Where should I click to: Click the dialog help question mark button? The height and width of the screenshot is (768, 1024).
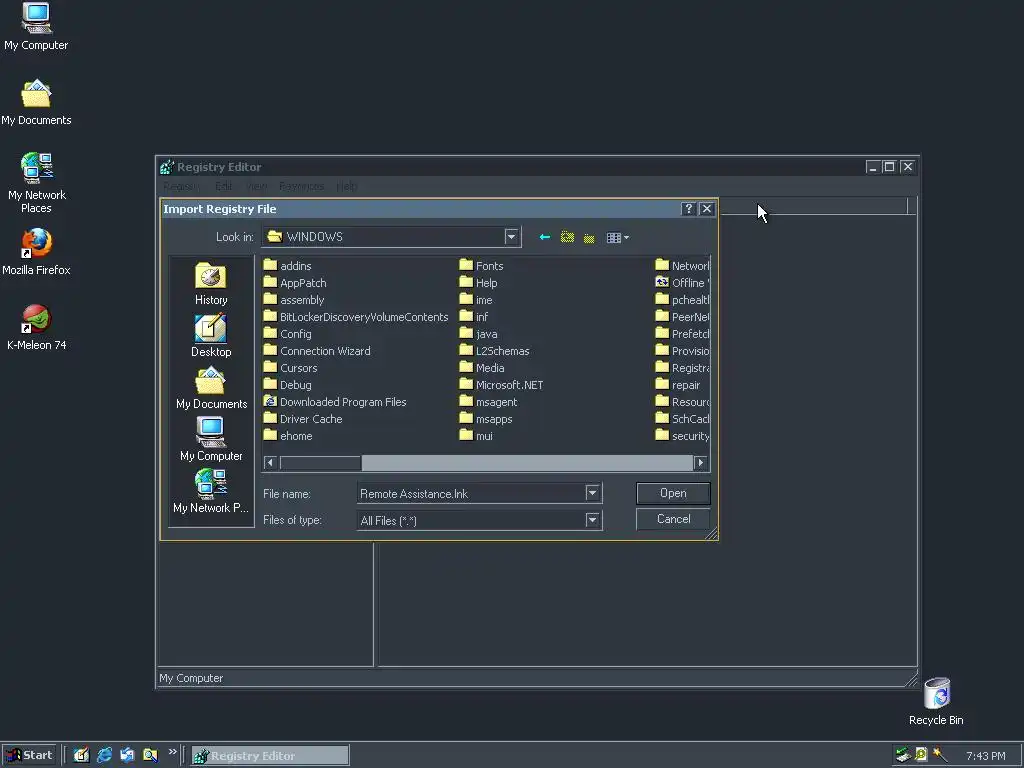click(x=688, y=209)
